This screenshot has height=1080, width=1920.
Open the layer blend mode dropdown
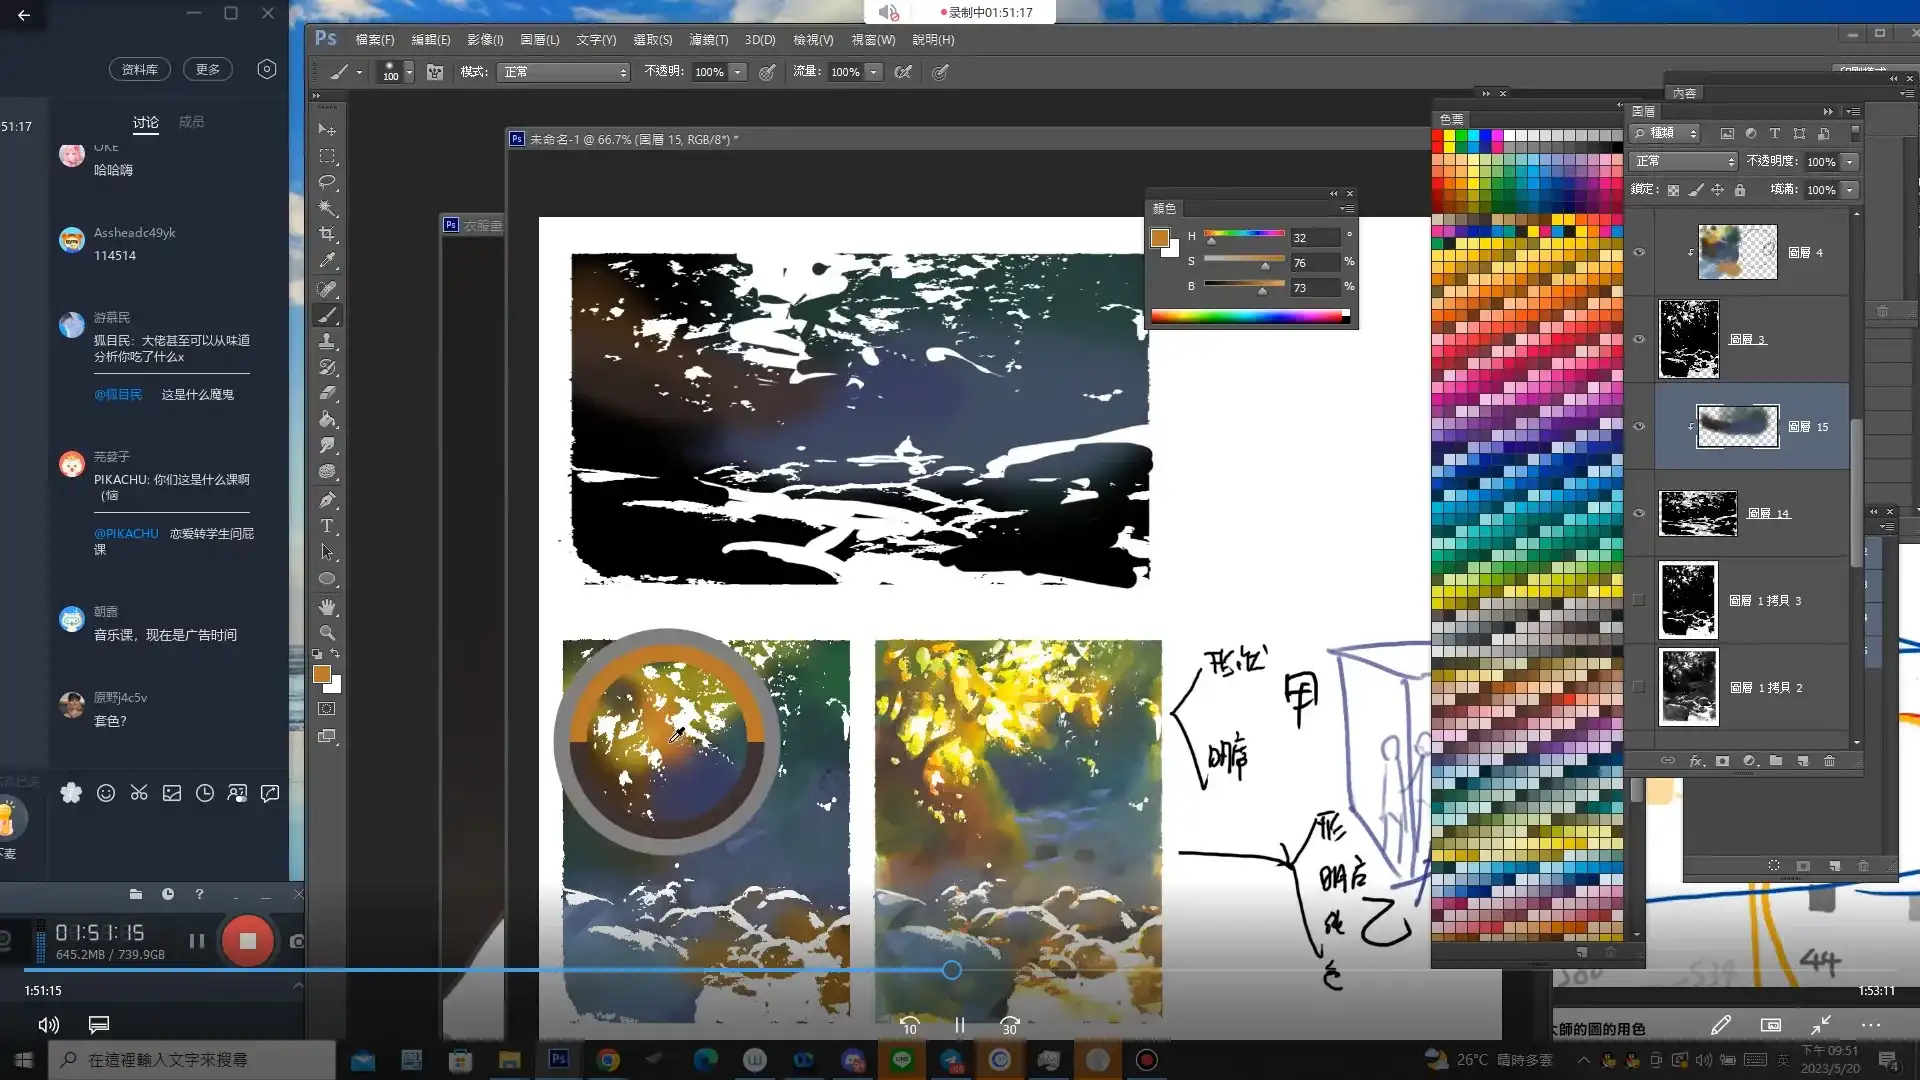[1684, 161]
